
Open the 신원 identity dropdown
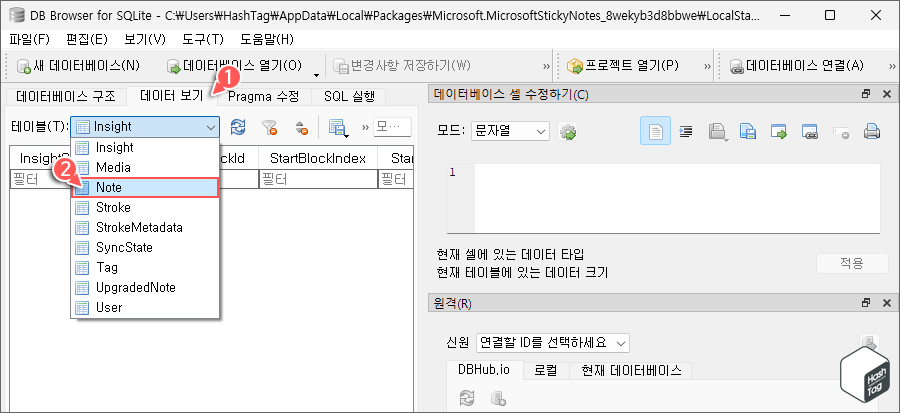coord(552,343)
